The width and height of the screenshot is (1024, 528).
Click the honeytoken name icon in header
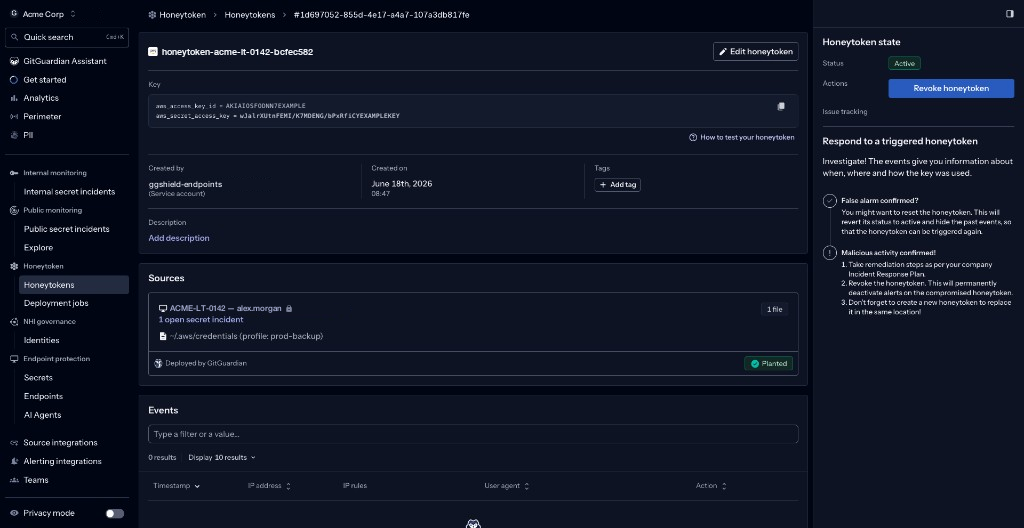[x=153, y=52]
